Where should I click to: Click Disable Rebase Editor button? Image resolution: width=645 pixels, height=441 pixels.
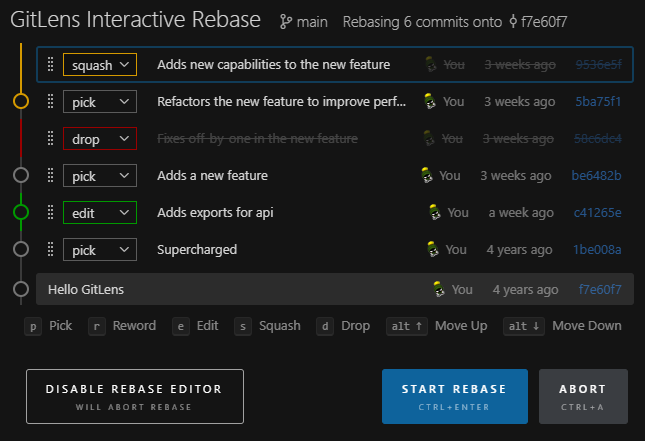pos(134,396)
